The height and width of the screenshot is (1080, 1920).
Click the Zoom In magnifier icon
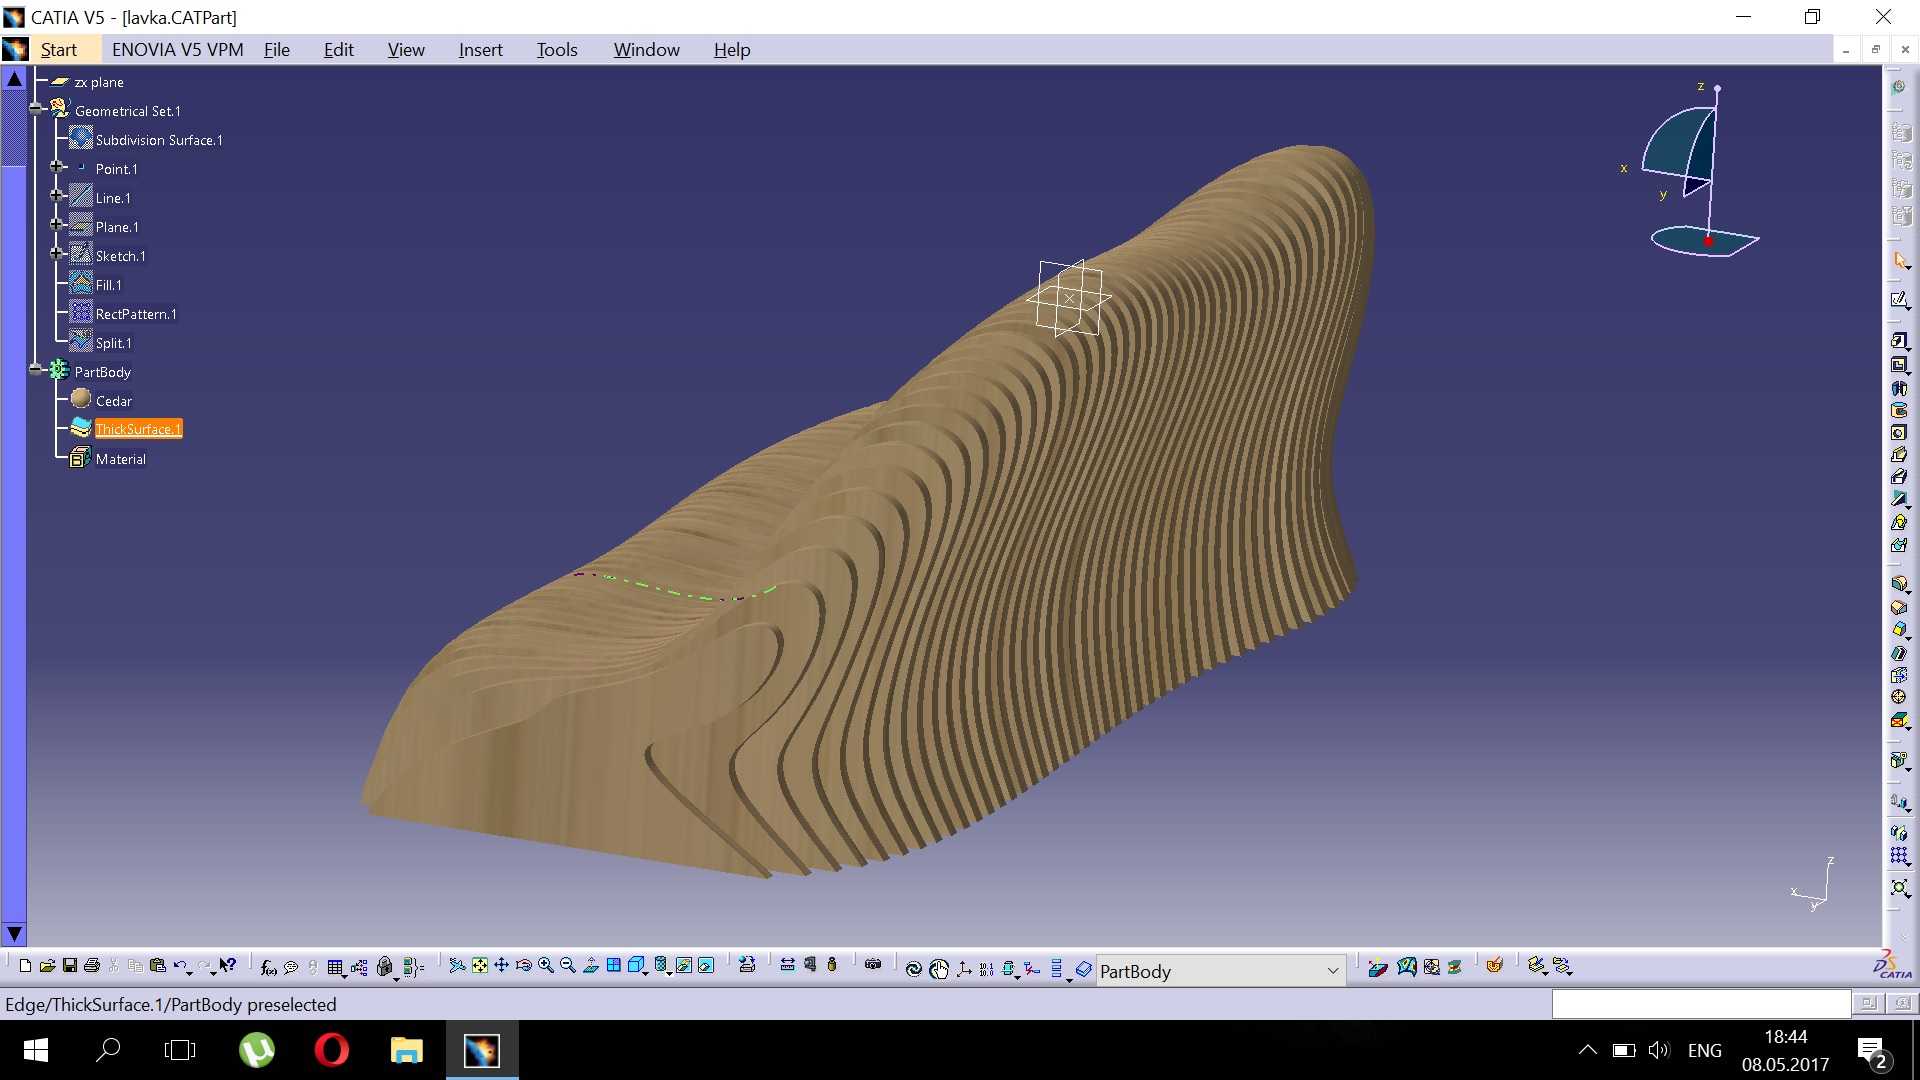(x=546, y=966)
